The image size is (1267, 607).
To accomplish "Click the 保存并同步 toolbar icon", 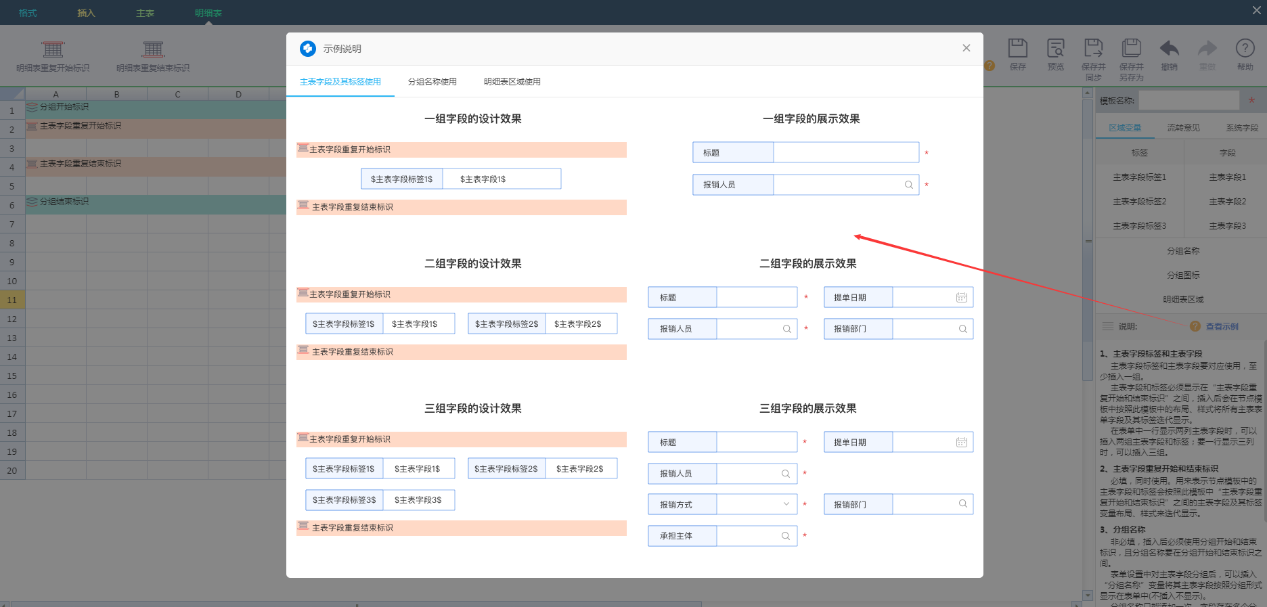I will (1094, 50).
